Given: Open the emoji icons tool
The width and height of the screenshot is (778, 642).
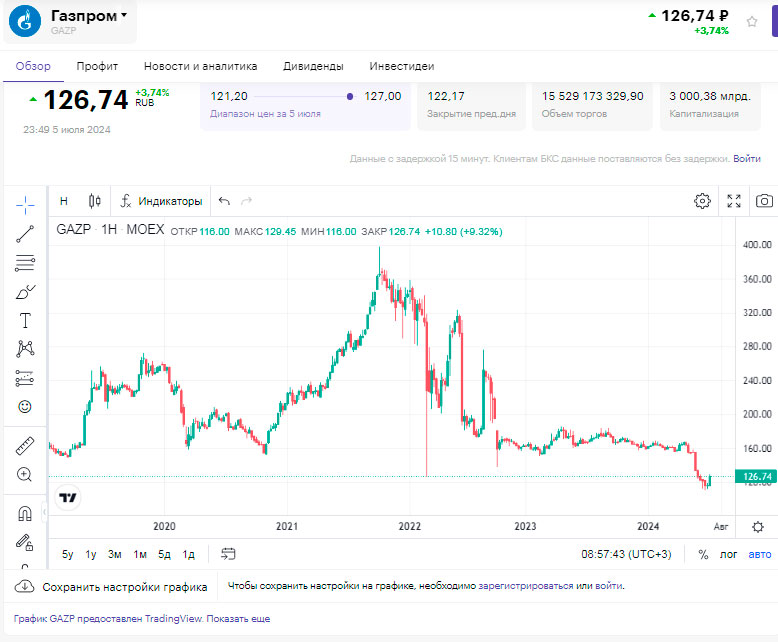Looking at the screenshot, I should tap(25, 407).
